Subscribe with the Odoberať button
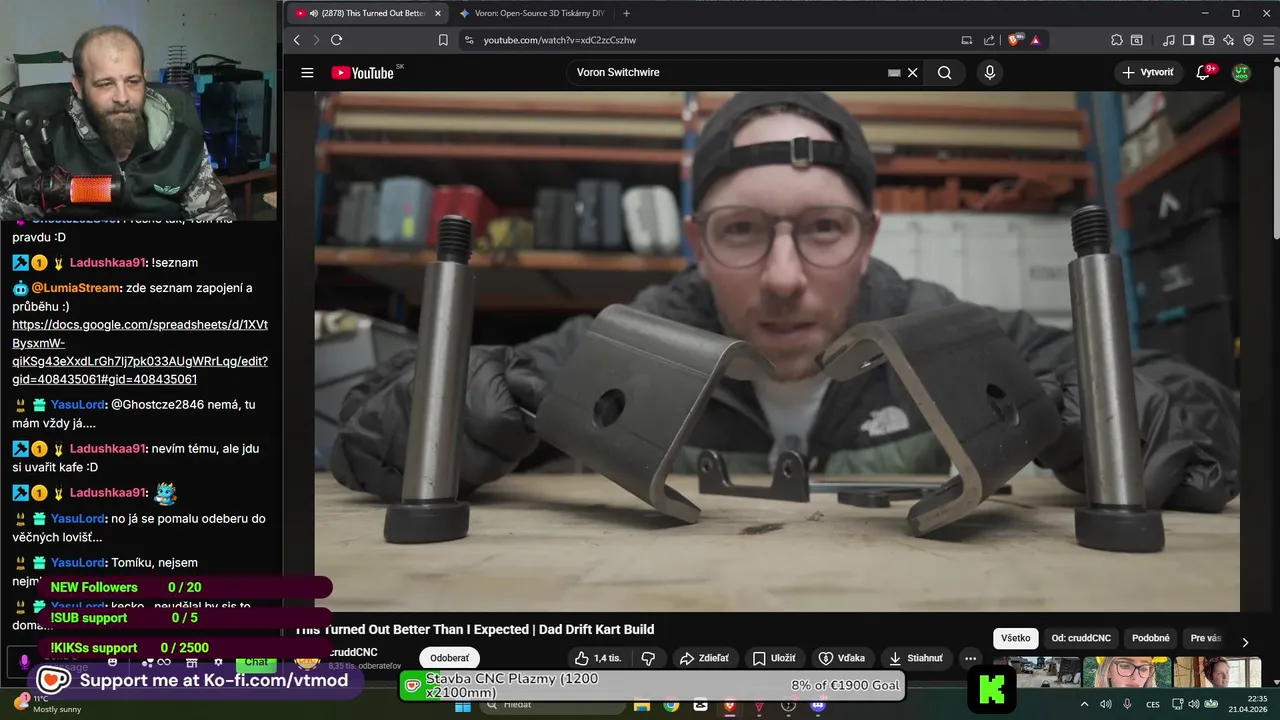This screenshot has height=720, width=1280. tap(449, 658)
